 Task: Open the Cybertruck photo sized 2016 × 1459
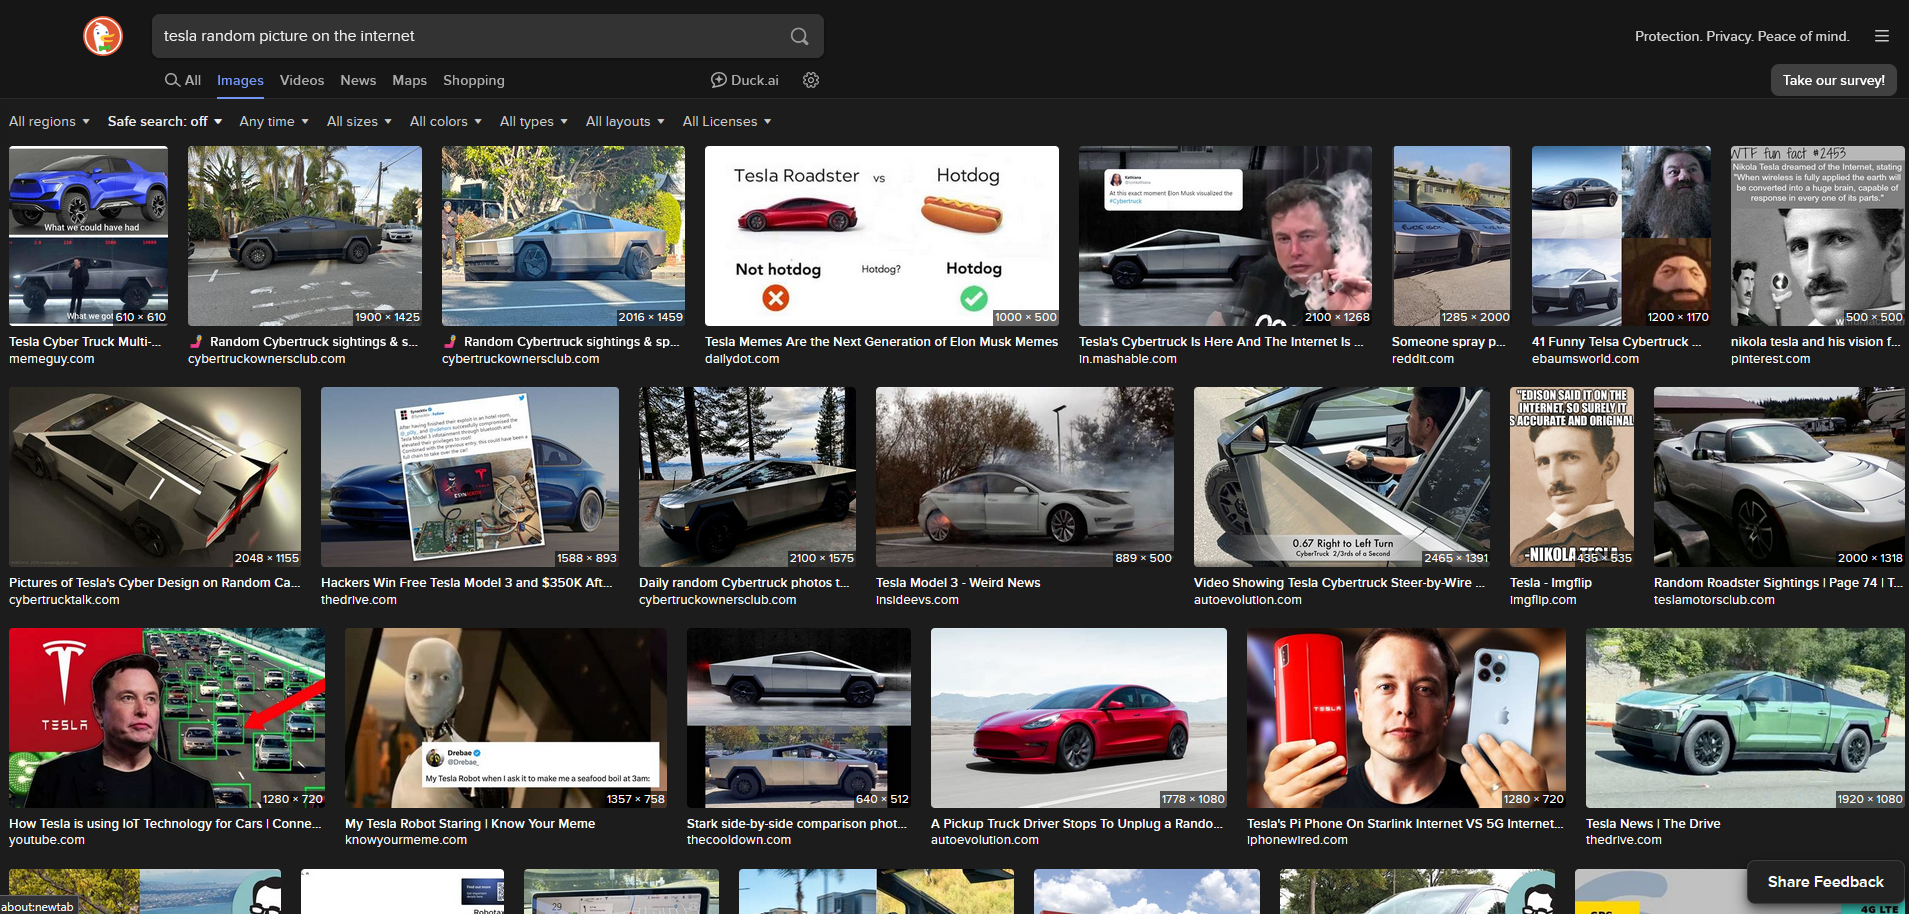(563, 236)
